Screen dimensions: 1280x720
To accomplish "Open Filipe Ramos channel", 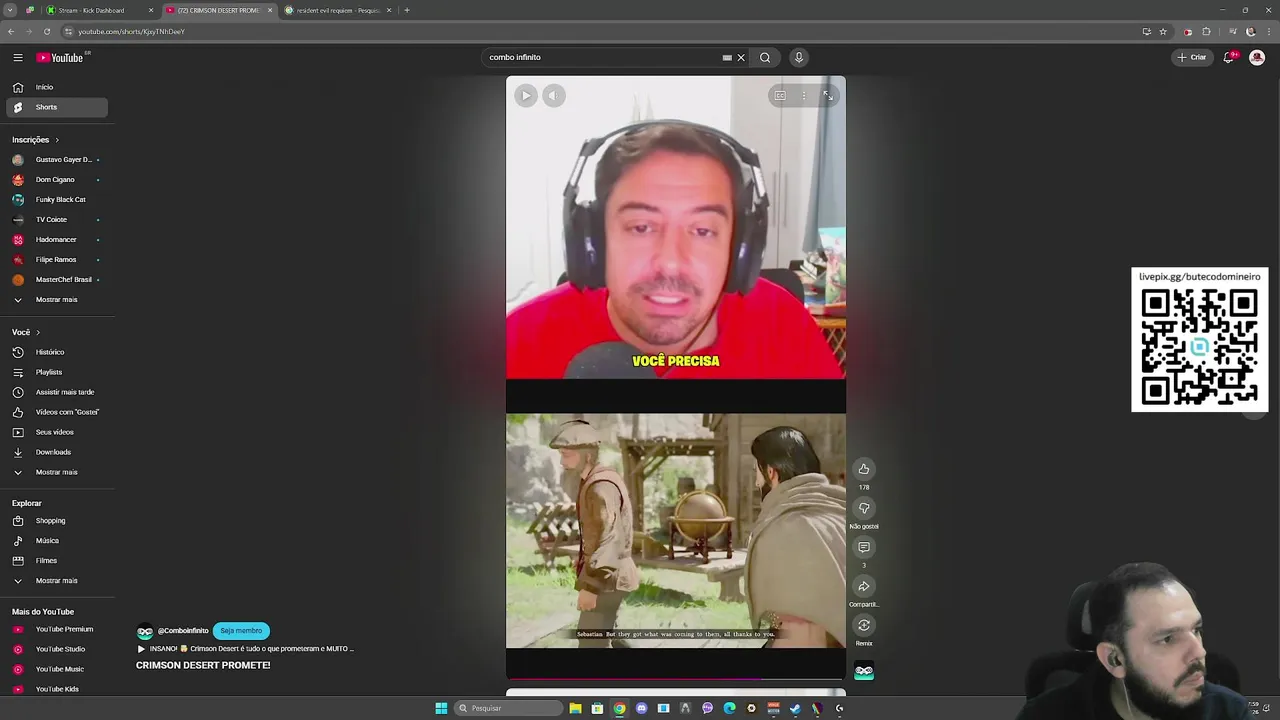I will tap(58, 260).
